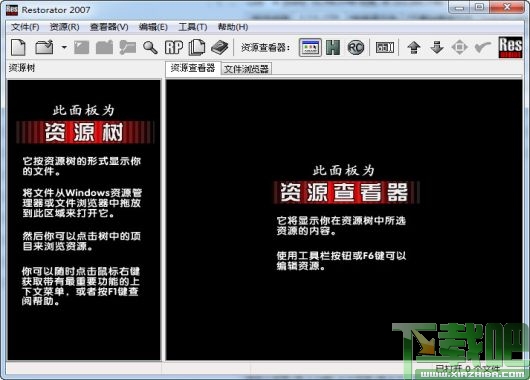
Task: Toggle RC source viewer mode
Action: [356, 47]
